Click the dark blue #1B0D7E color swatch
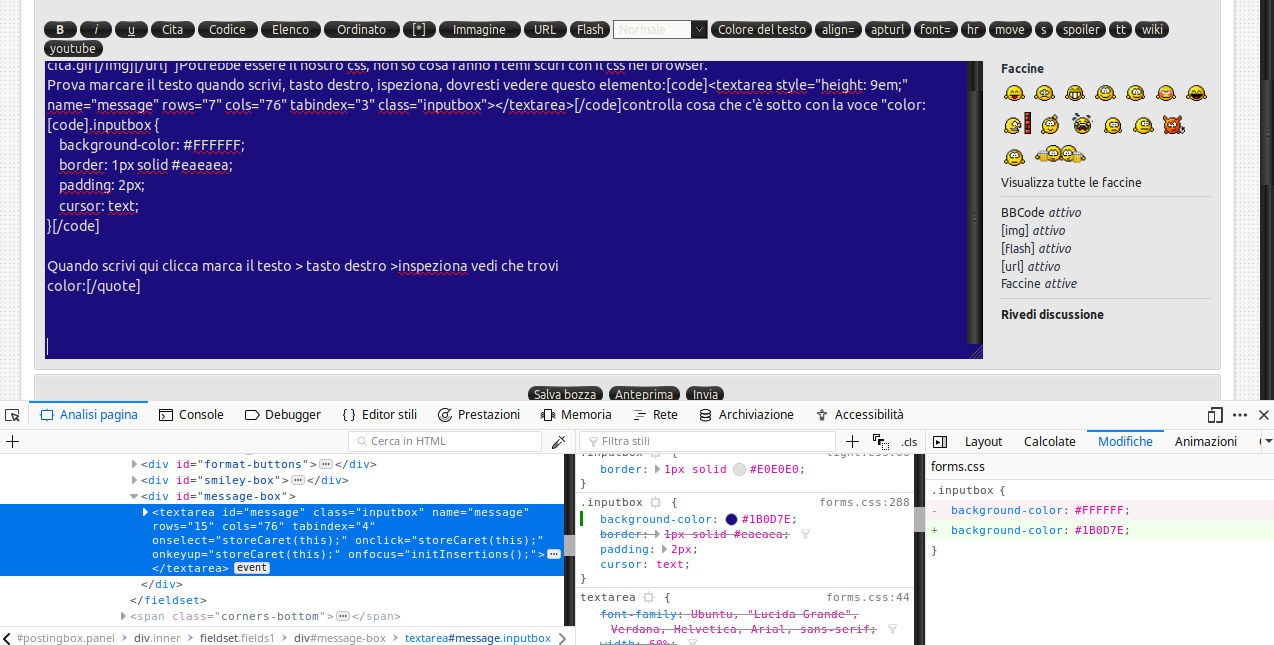1274x645 pixels. (x=732, y=519)
